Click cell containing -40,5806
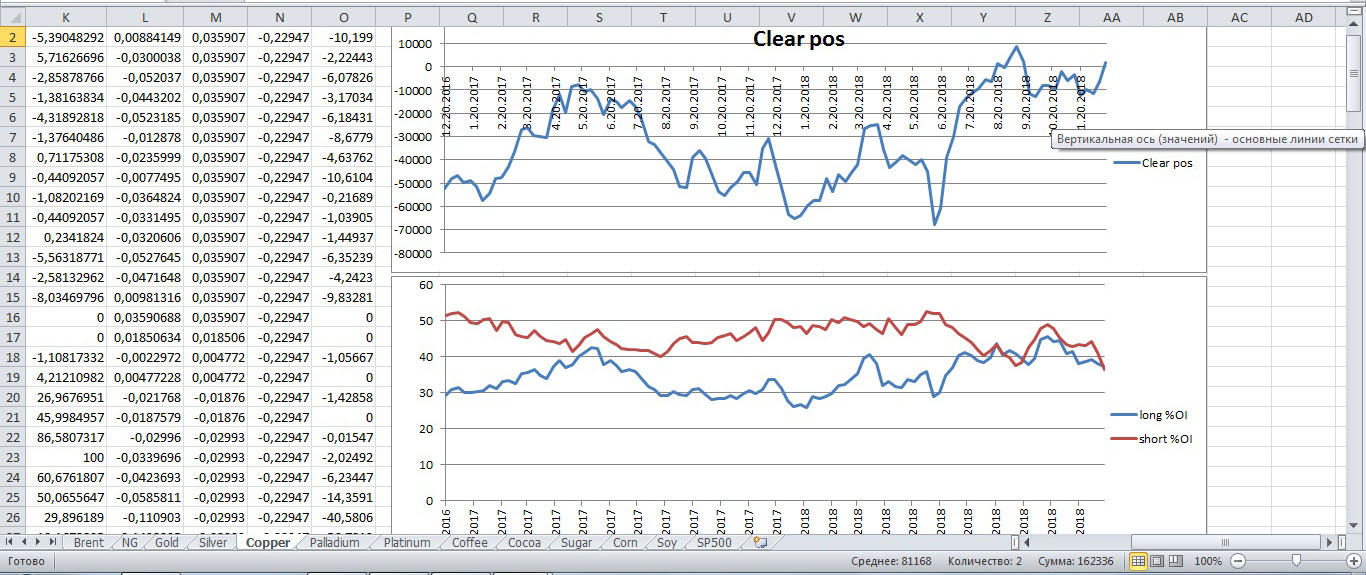1366x575 pixels. tap(343, 517)
